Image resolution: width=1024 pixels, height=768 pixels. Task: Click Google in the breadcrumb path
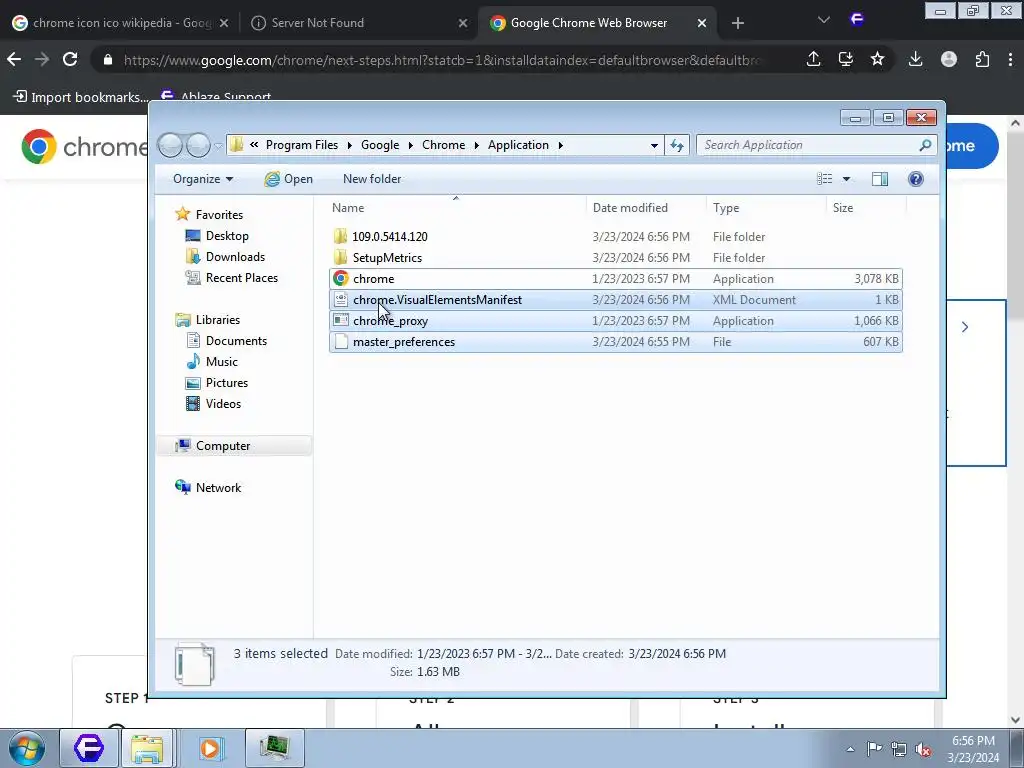pos(379,145)
